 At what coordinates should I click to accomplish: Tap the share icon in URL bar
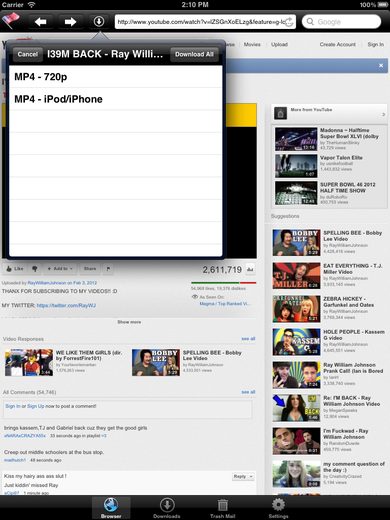point(289,22)
